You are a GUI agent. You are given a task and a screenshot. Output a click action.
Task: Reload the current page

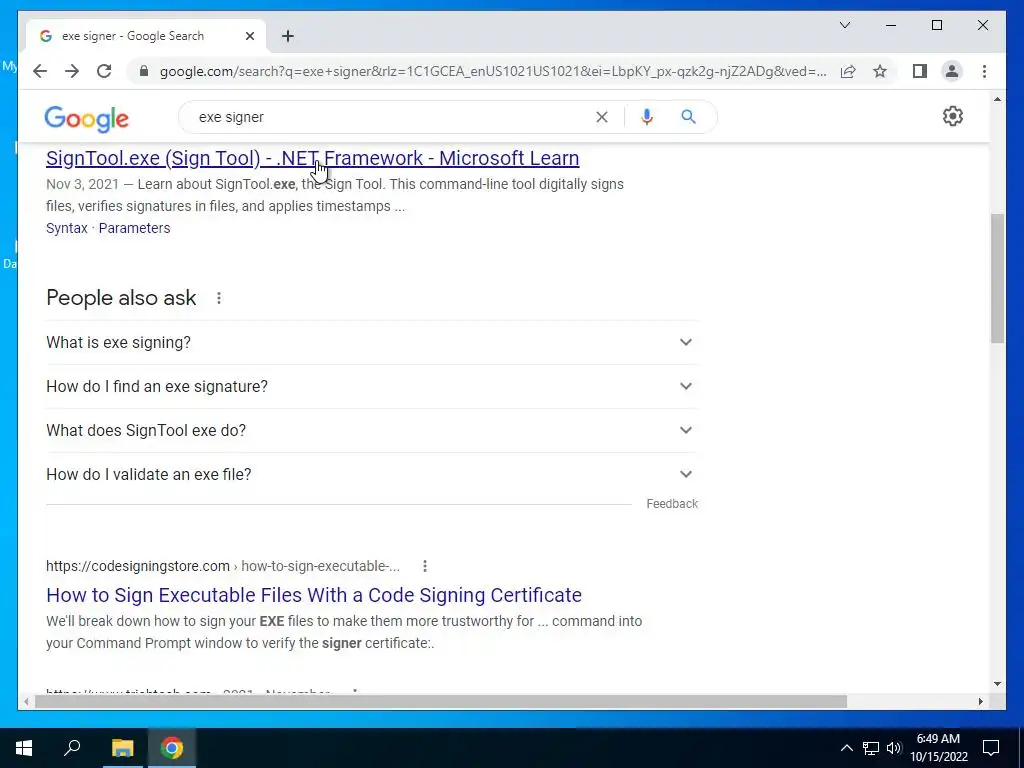104,71
